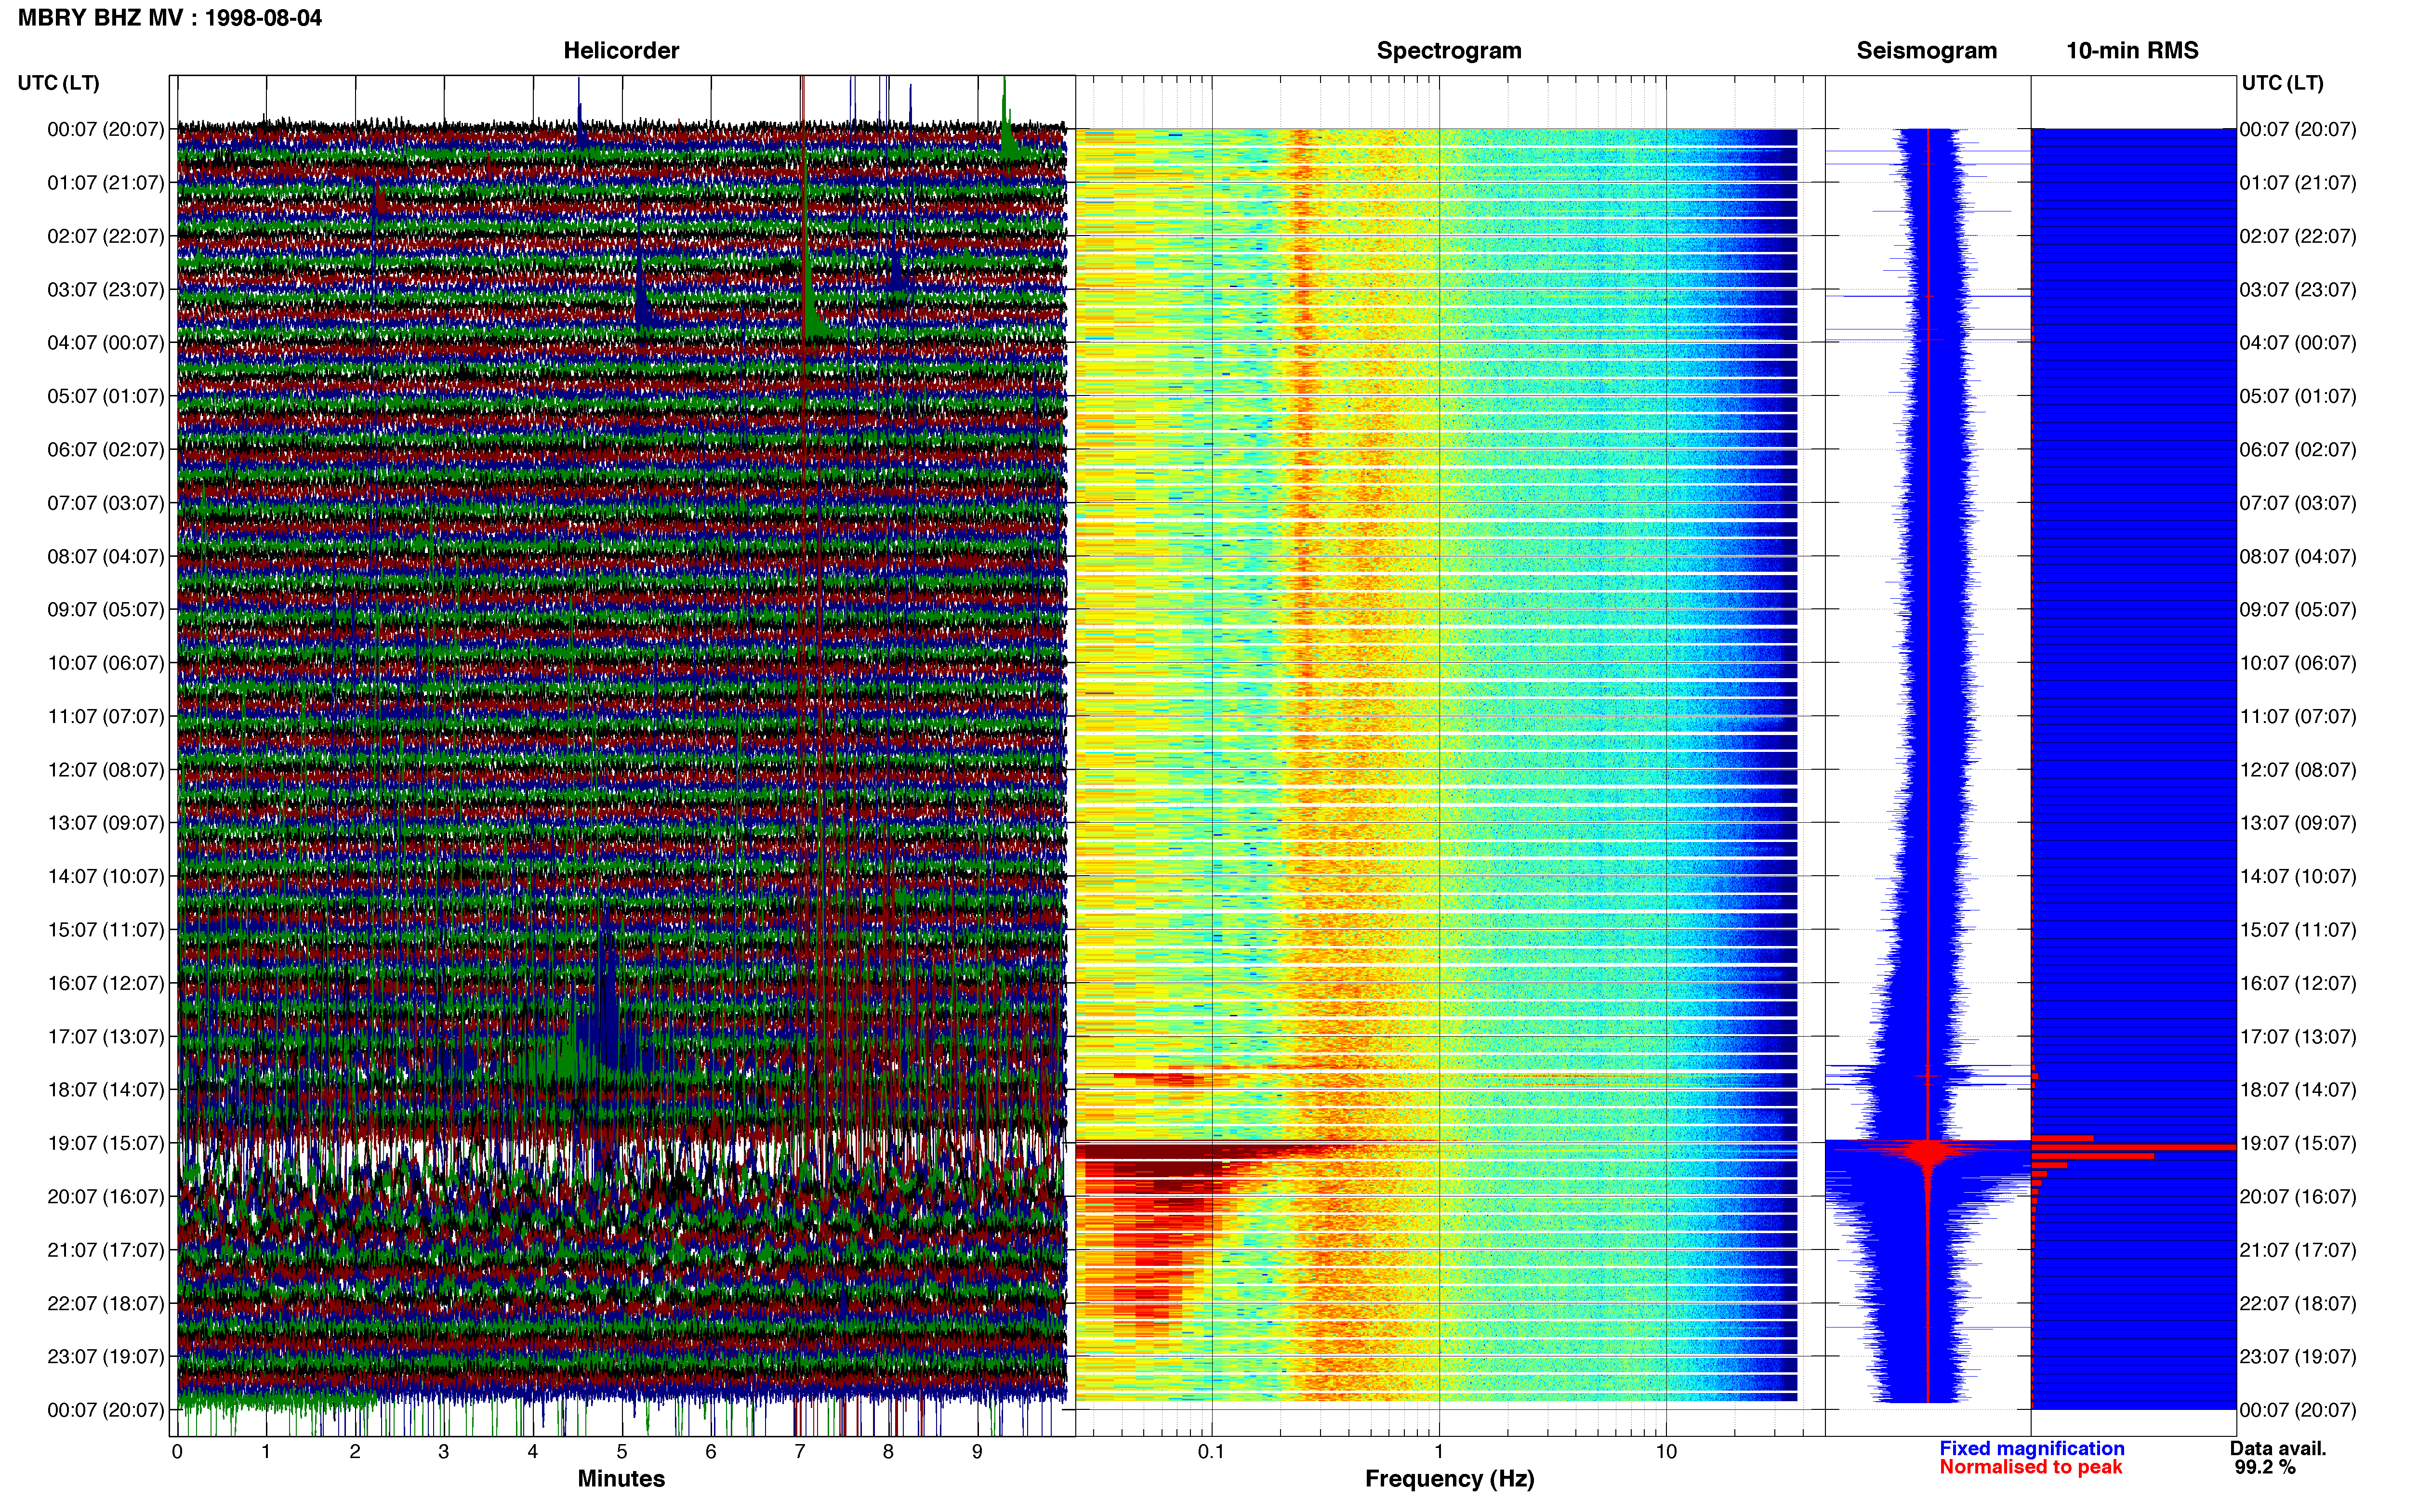Viewport: 2418px width, 1512px height.
Task: Click the left '05:07 (01:07)' time label
Action: 105,396
